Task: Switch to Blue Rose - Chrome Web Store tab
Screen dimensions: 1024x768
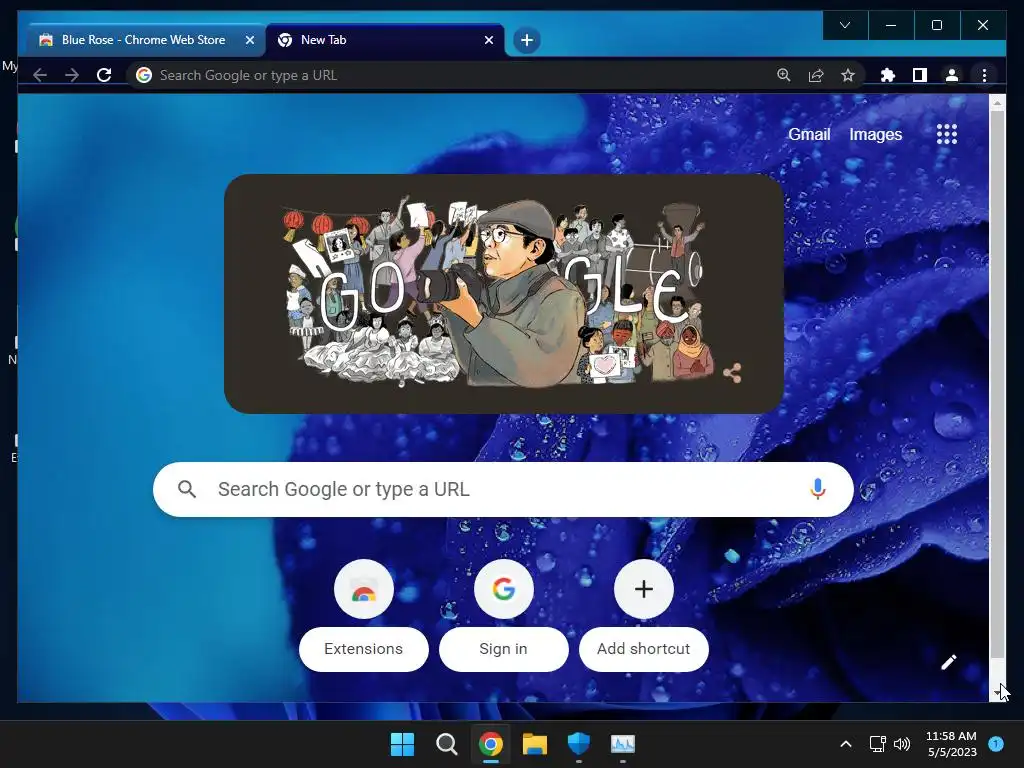Action: click(146, 40)
